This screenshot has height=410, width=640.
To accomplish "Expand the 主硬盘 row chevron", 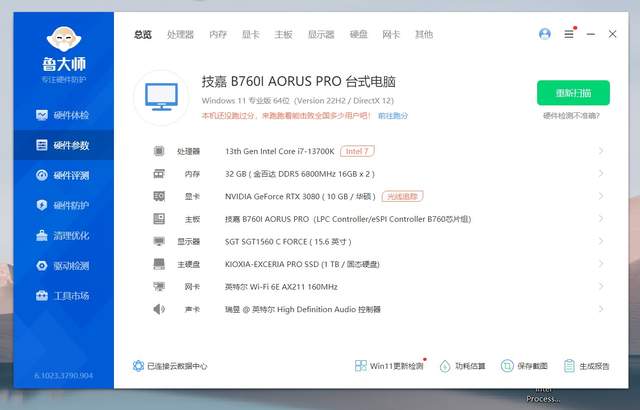I will [x=601, y=264].
